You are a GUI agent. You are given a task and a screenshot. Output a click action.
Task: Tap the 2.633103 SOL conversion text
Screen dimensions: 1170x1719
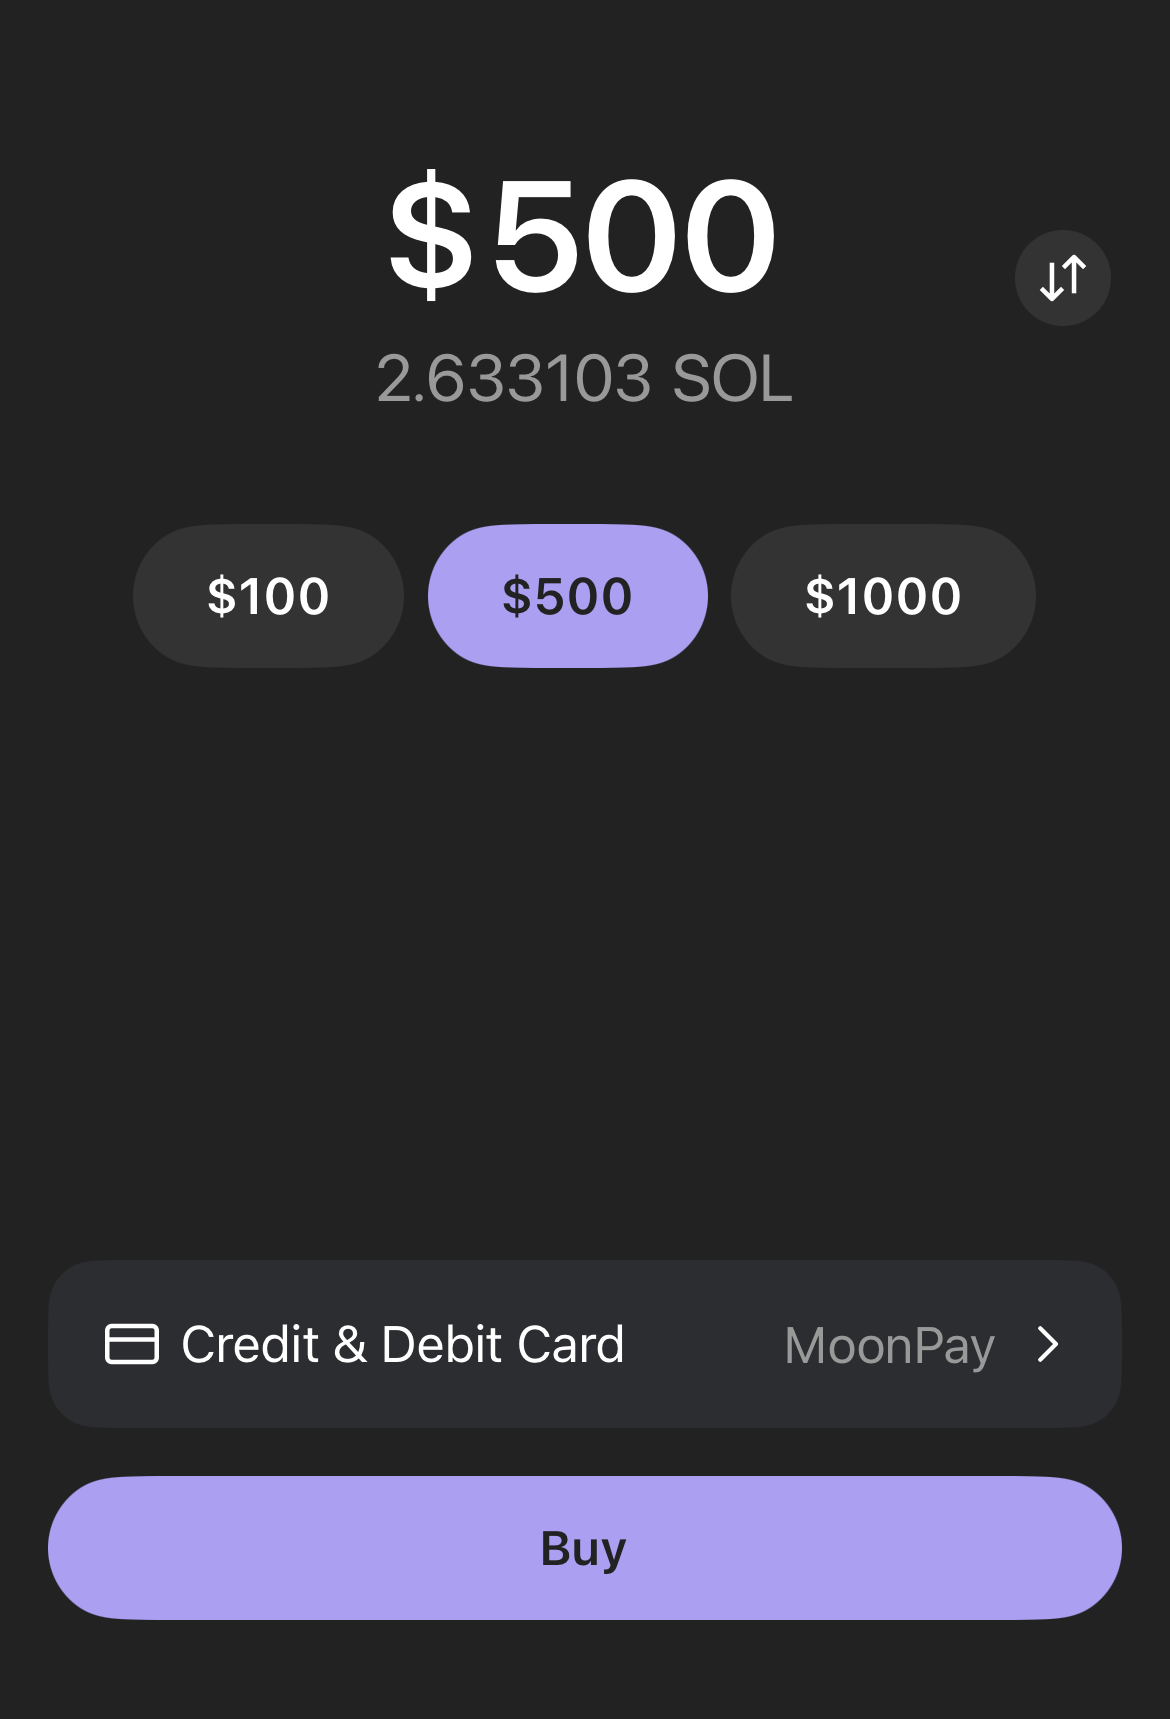pyautogui.click(x=584, y=379)
